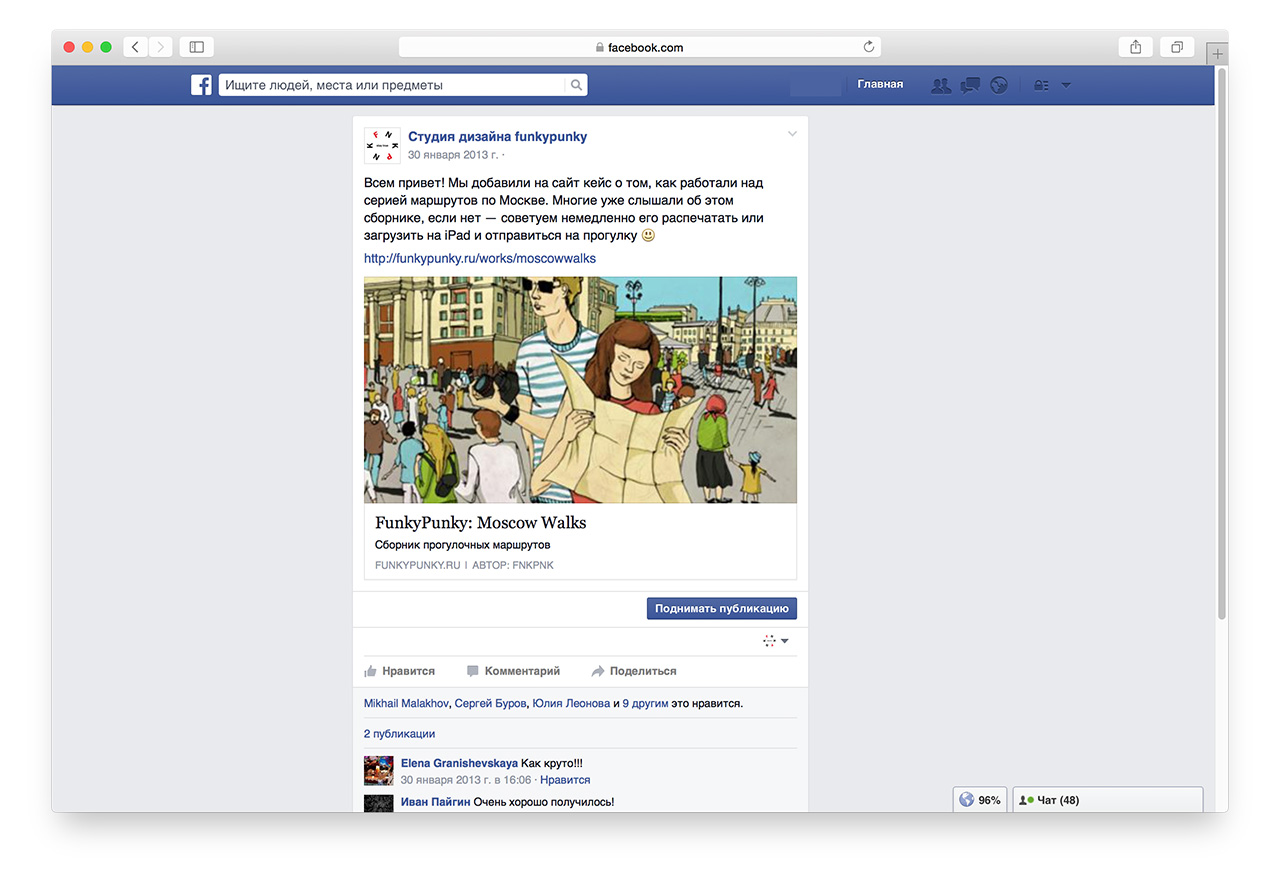Click the Поделиться link
The width and height of the screenshot is (1280, 886).
[634, 671]
